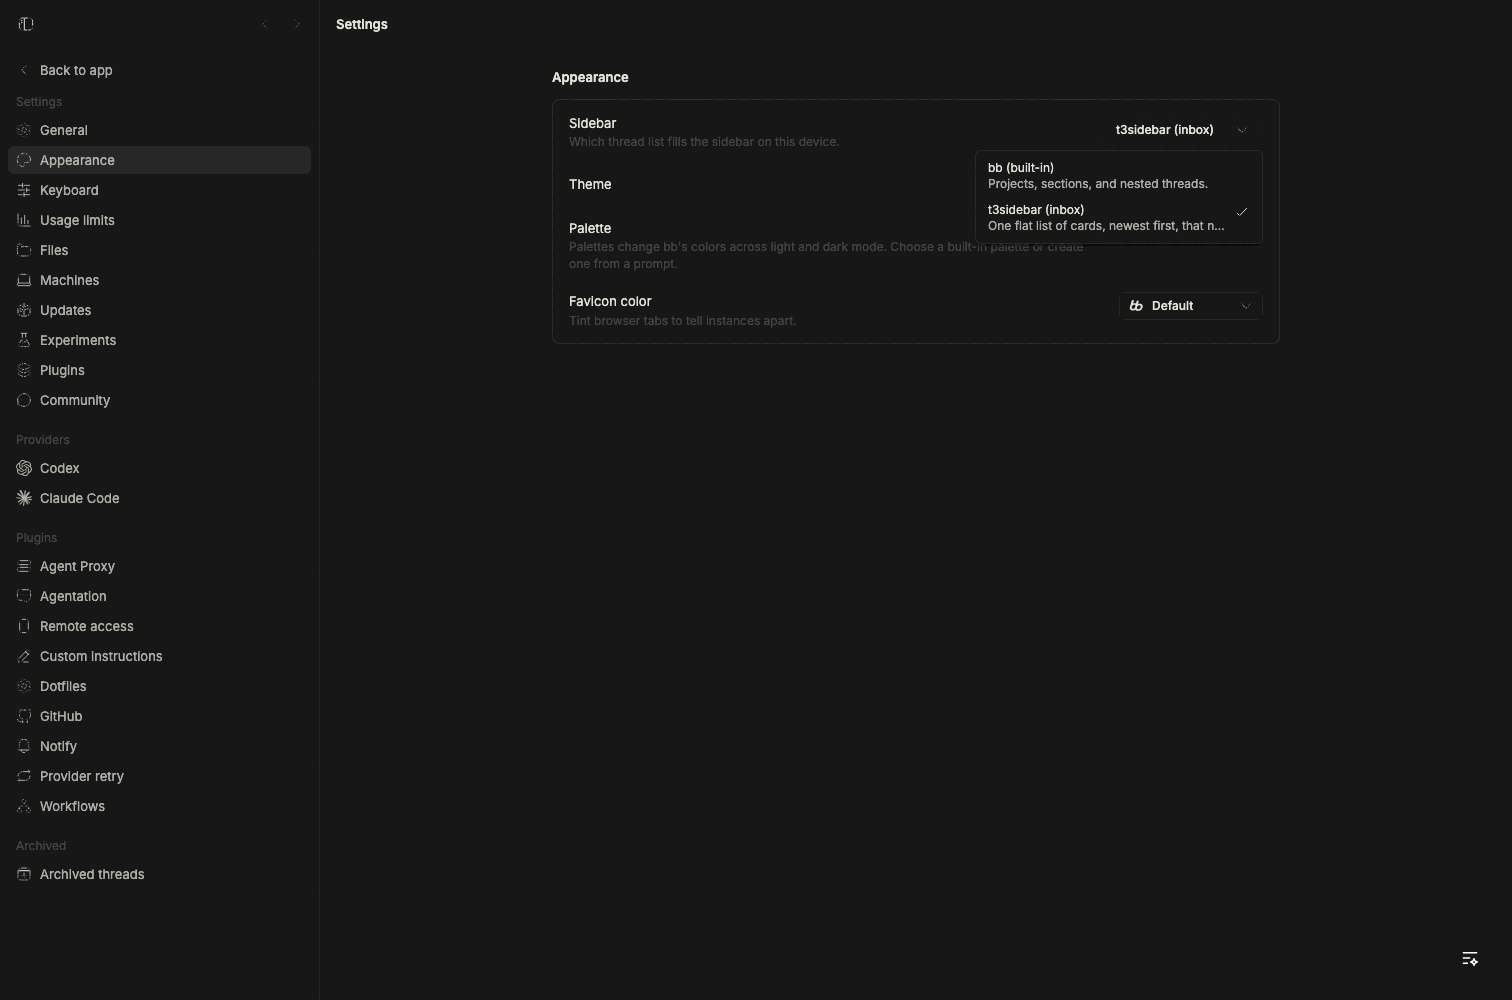
Task: Open Dotfiles plugin settings
Action: pyautogui.click(x=159, y=686)
